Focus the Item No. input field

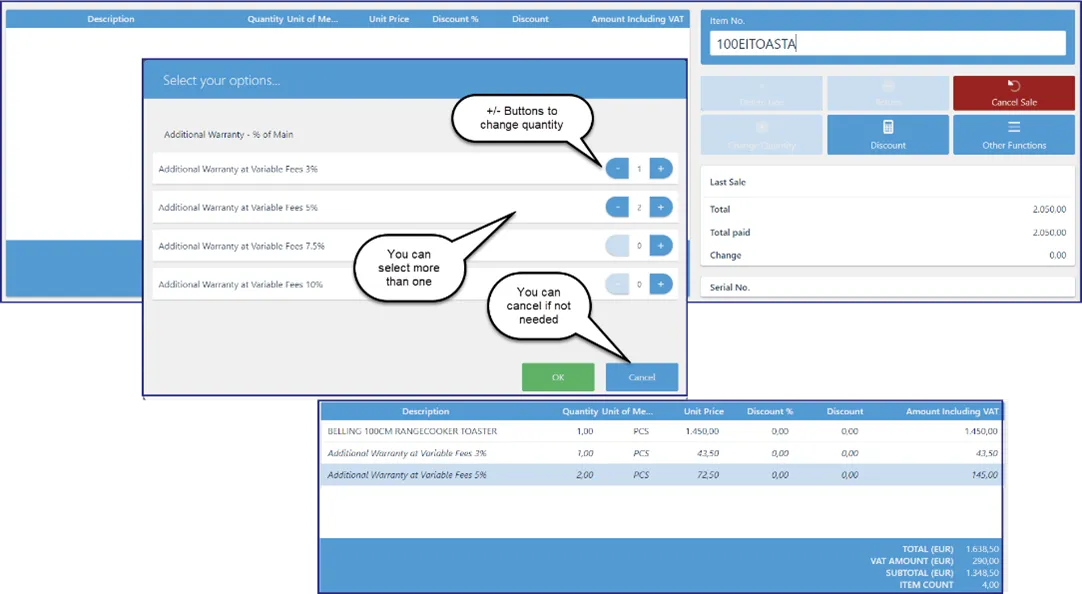point(887,43)
